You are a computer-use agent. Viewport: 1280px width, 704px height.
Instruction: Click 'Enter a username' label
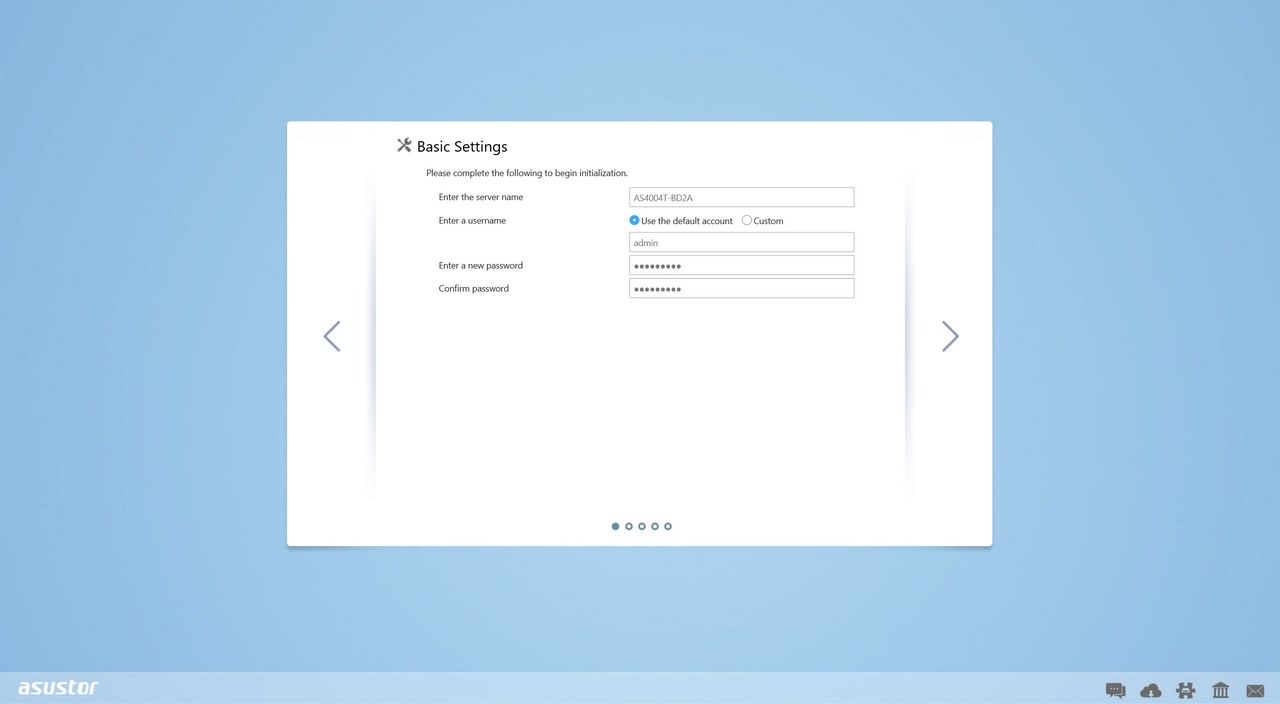point(472,220)
